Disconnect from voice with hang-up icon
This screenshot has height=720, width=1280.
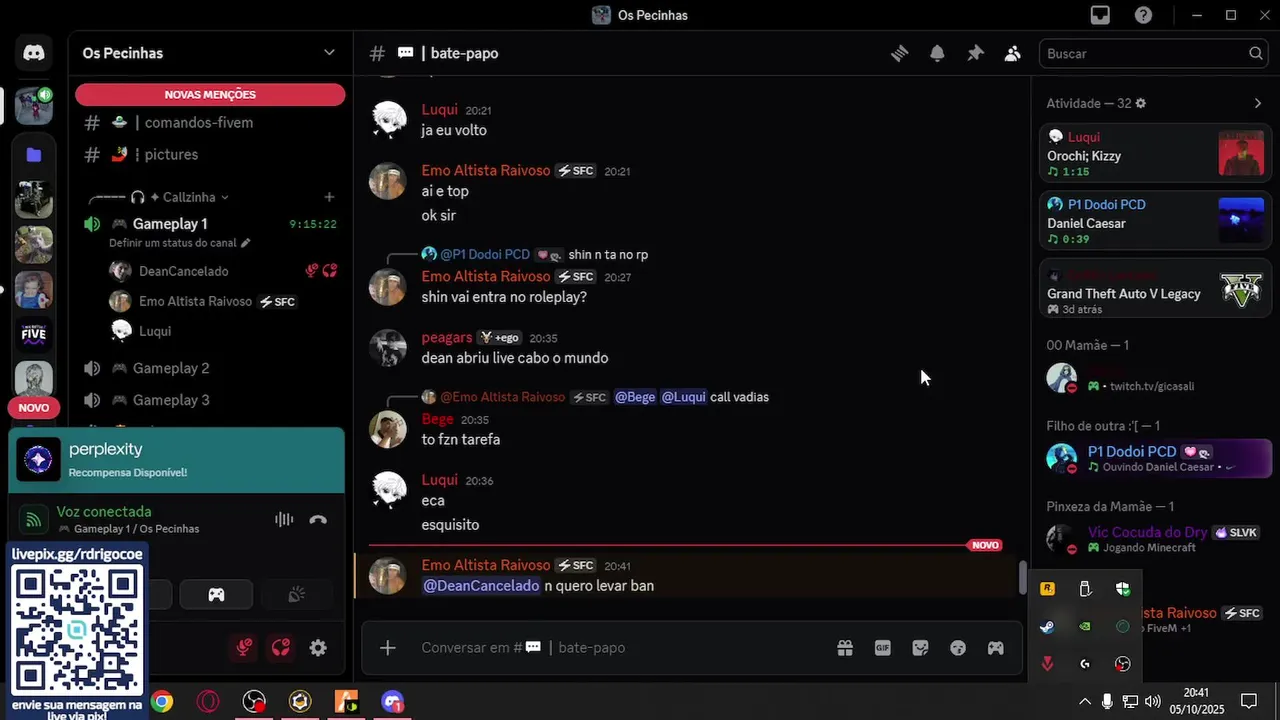click(x=318, y=519)
